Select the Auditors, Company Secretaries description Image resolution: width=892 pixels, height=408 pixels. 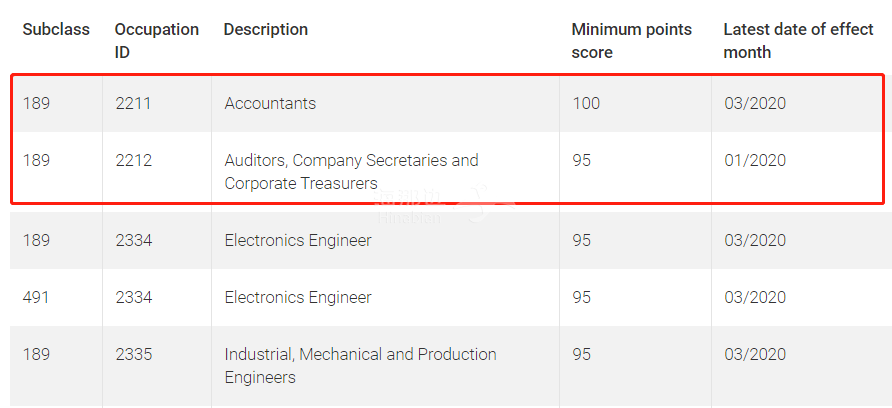point(352,172)
